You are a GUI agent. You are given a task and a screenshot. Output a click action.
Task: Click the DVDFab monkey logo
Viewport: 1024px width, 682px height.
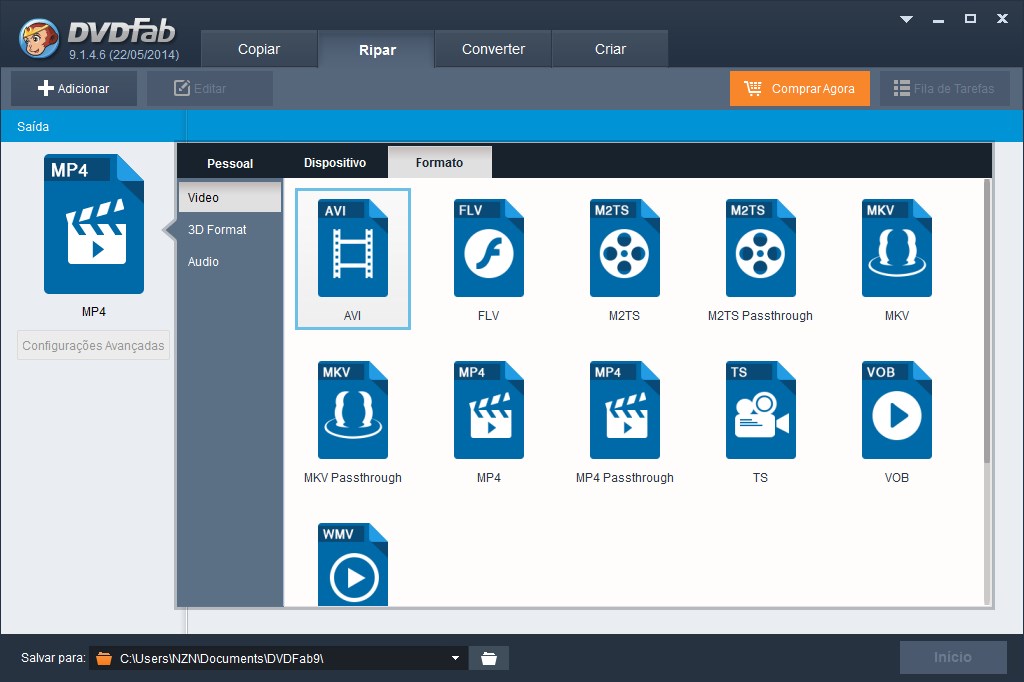(39, 37)
